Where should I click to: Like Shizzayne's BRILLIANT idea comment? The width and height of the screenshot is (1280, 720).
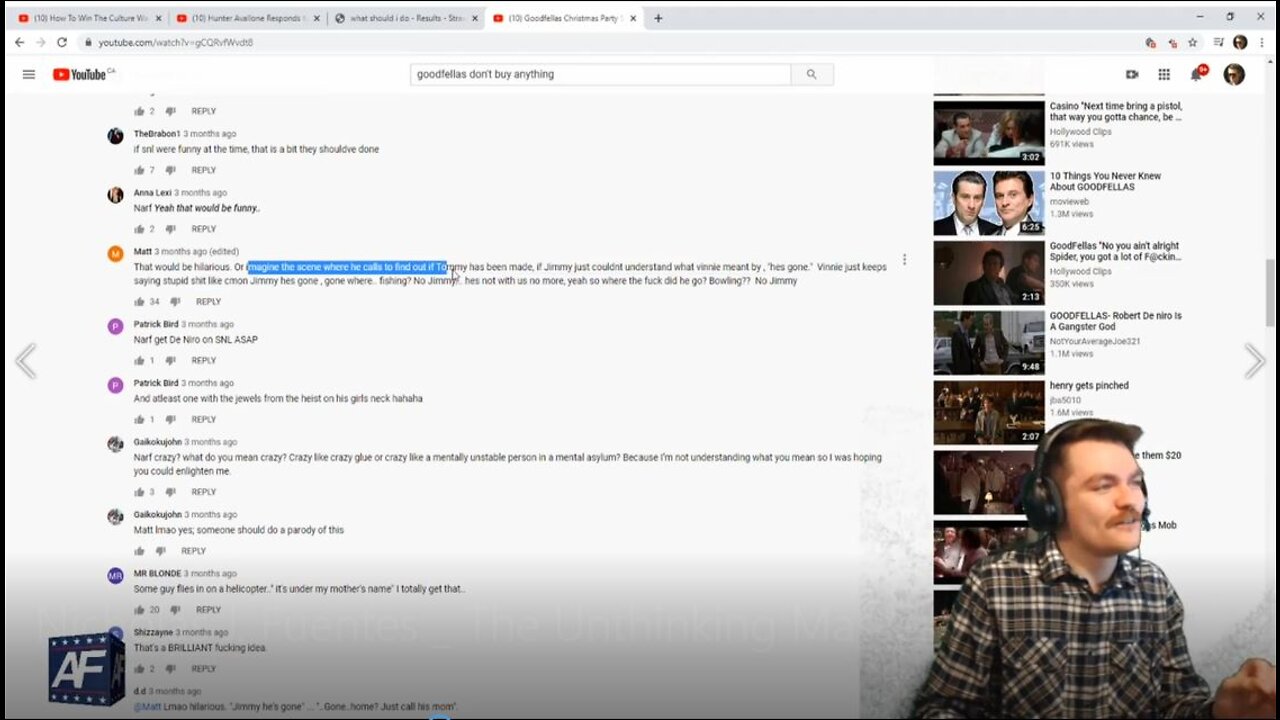point(140,669)
